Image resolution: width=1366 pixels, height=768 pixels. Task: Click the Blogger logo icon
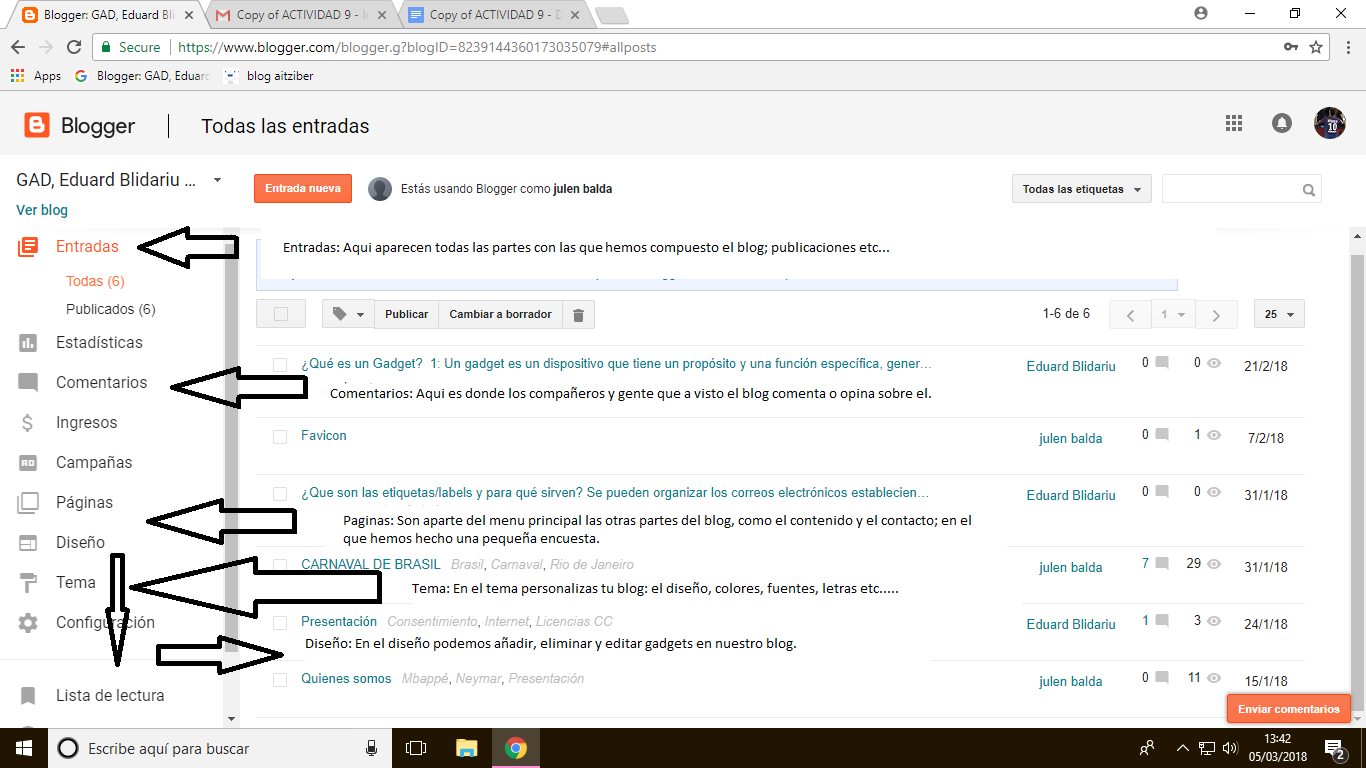[x=37, y=125]
